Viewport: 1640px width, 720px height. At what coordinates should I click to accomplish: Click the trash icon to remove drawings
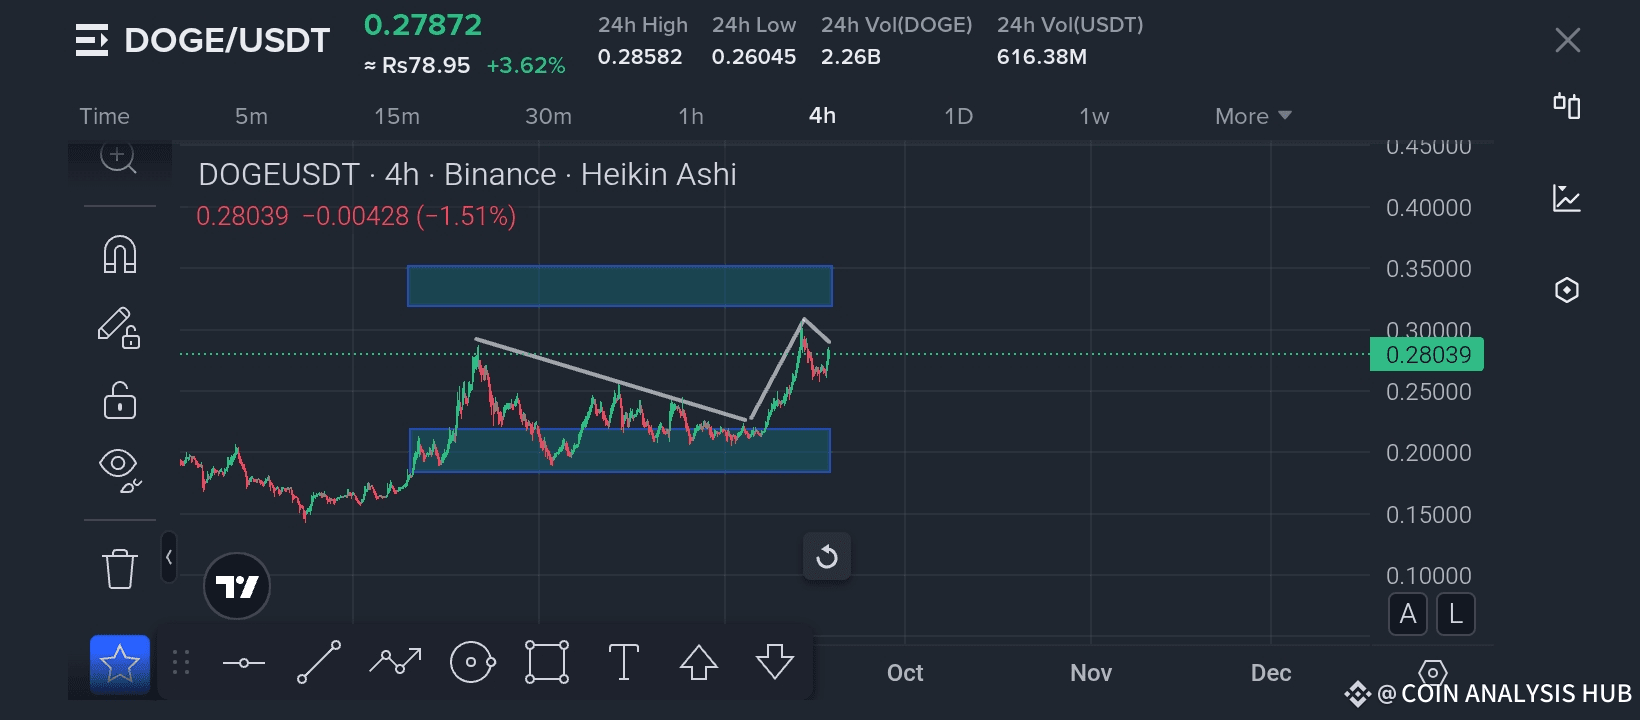coord(119,569)
